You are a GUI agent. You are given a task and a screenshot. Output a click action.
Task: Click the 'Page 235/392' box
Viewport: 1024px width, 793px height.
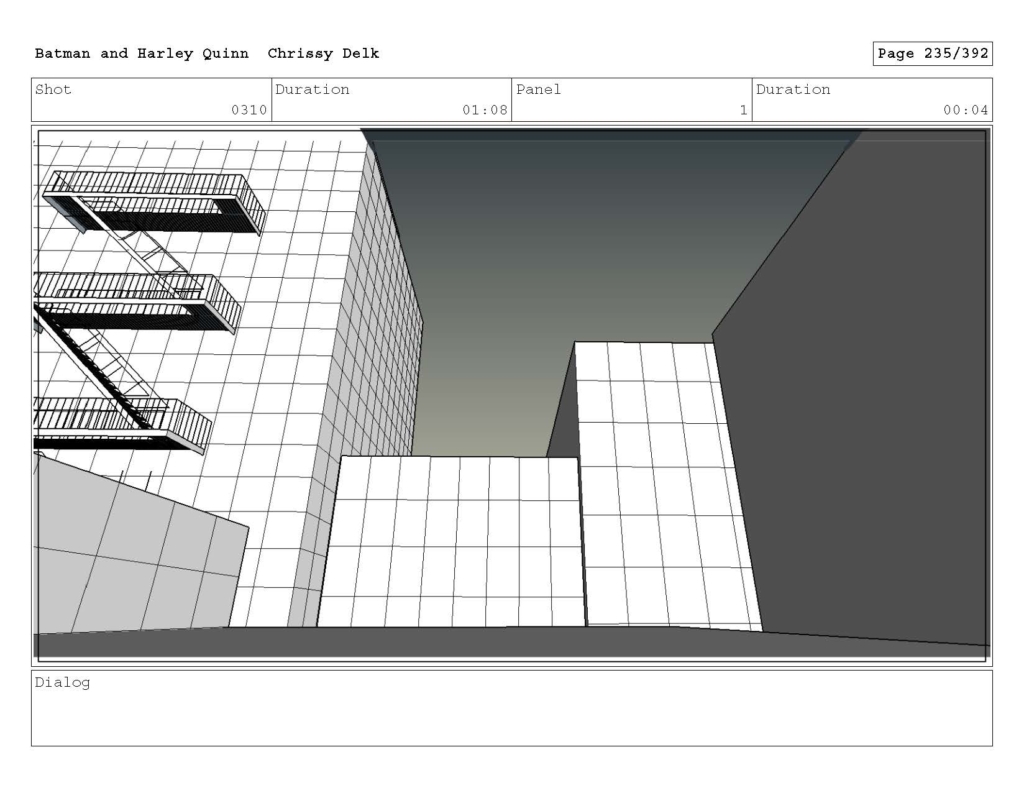(x=933, y=54)
